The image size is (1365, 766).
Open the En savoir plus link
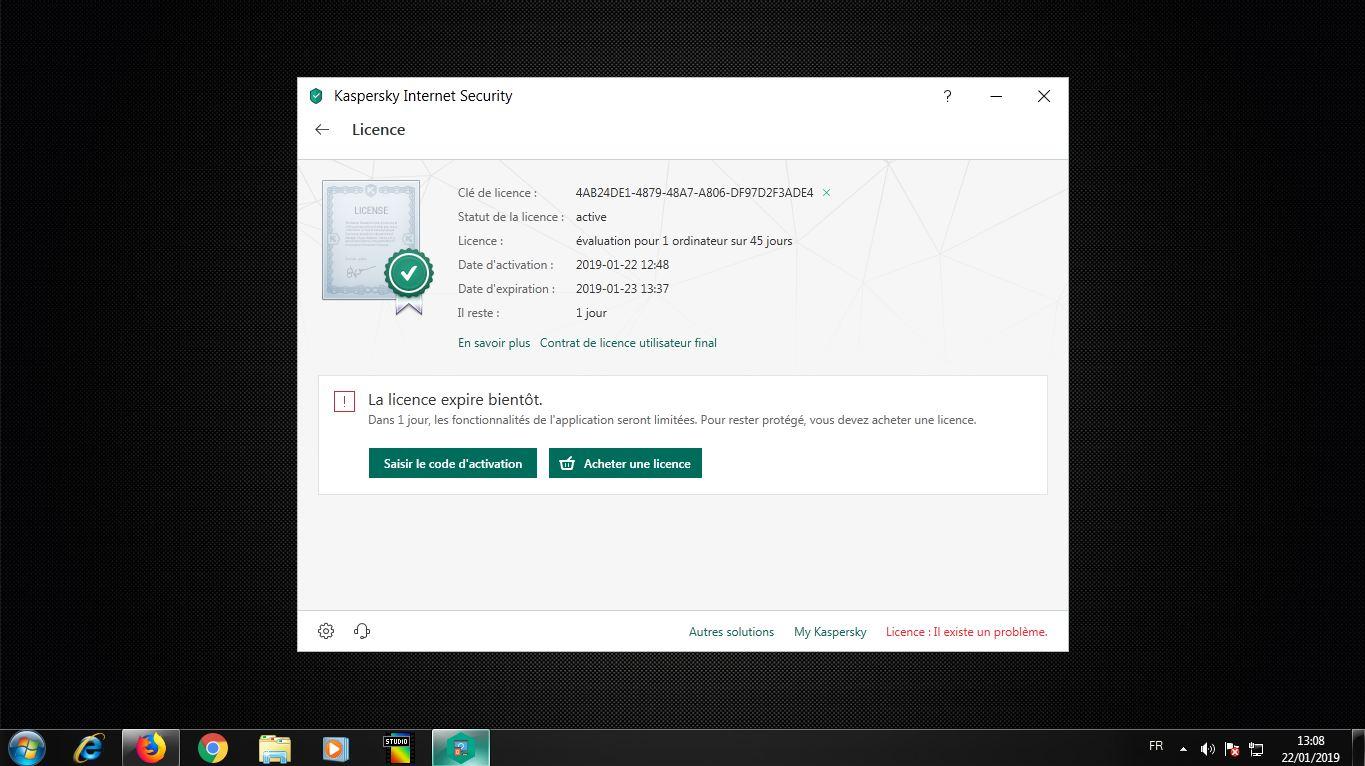tap(494, 343)
